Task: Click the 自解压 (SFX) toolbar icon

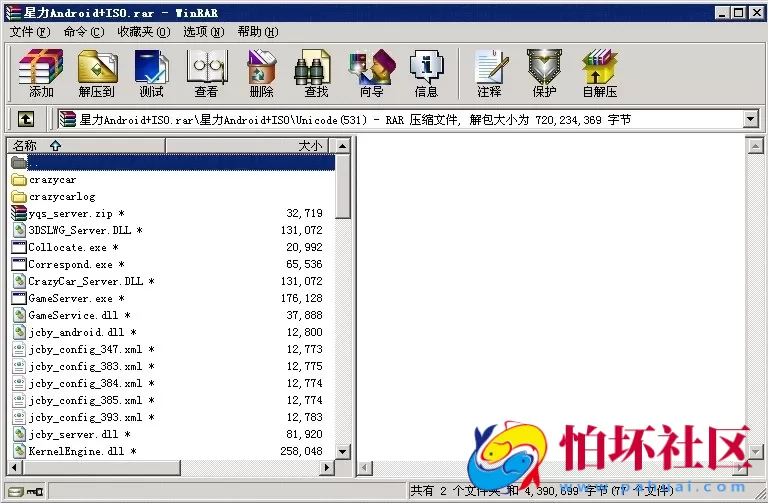Action: coord(599,73)
